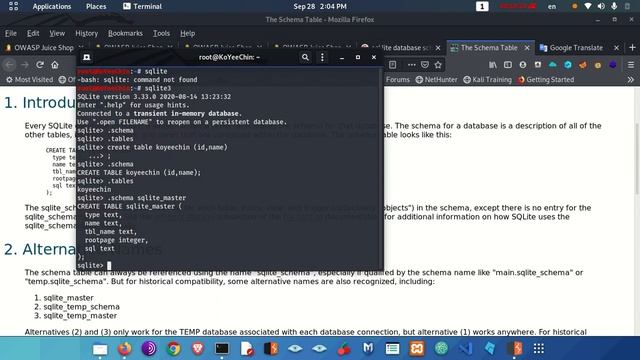Open Firefox Bookmarks menu
Screen dimensions: 640x360
[x=125, y=33]
